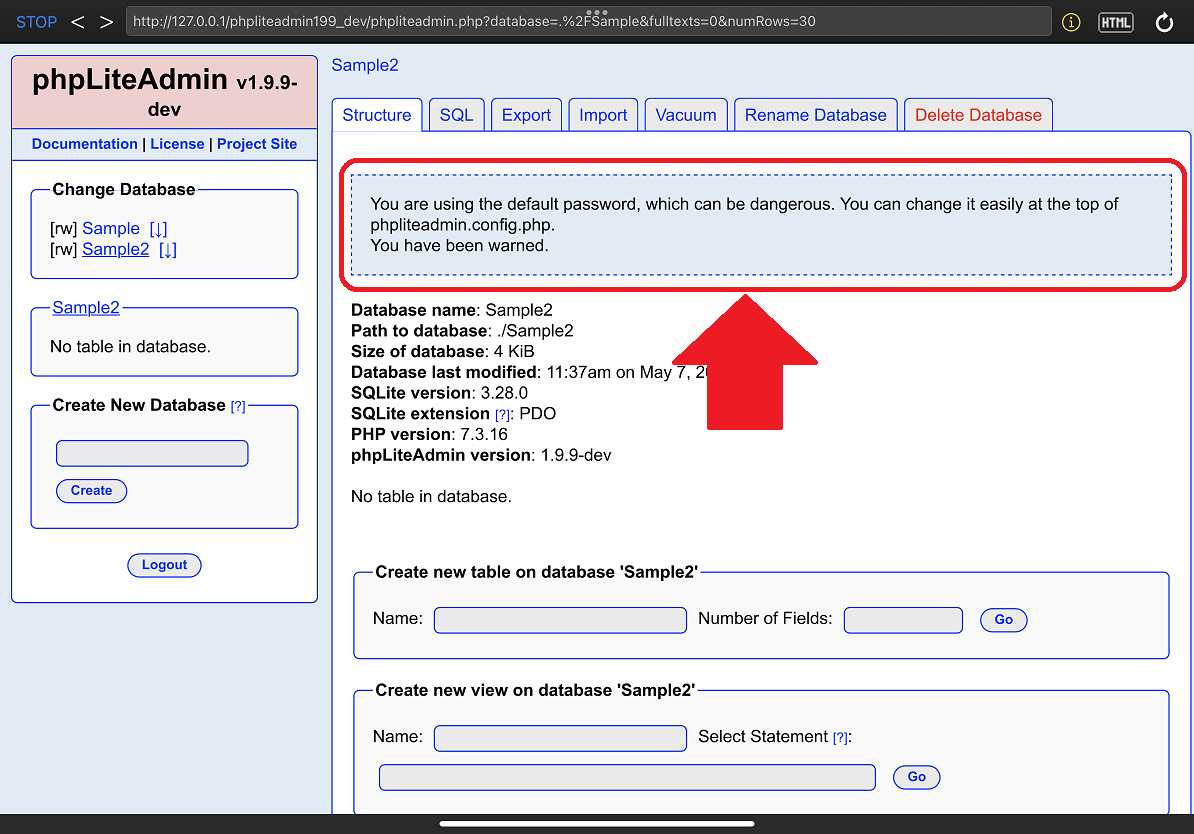The image size is (1194, 834).
Task: Reload the page with refresh icon
Action: 1164,22
